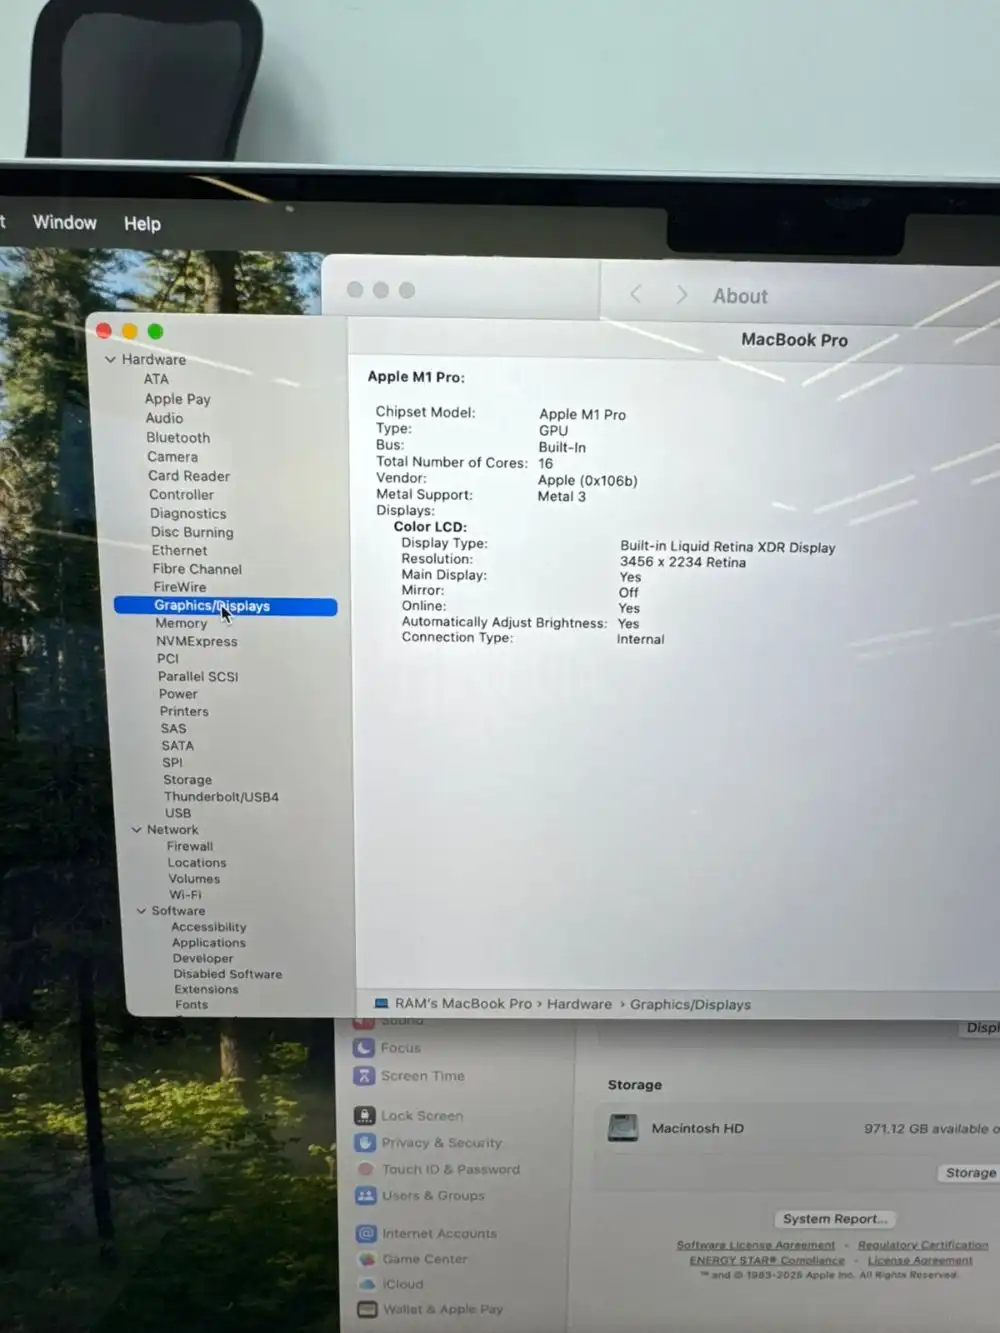The image size is (1000, 1333).
Task: Click the System Report button
Action: 834,1219
